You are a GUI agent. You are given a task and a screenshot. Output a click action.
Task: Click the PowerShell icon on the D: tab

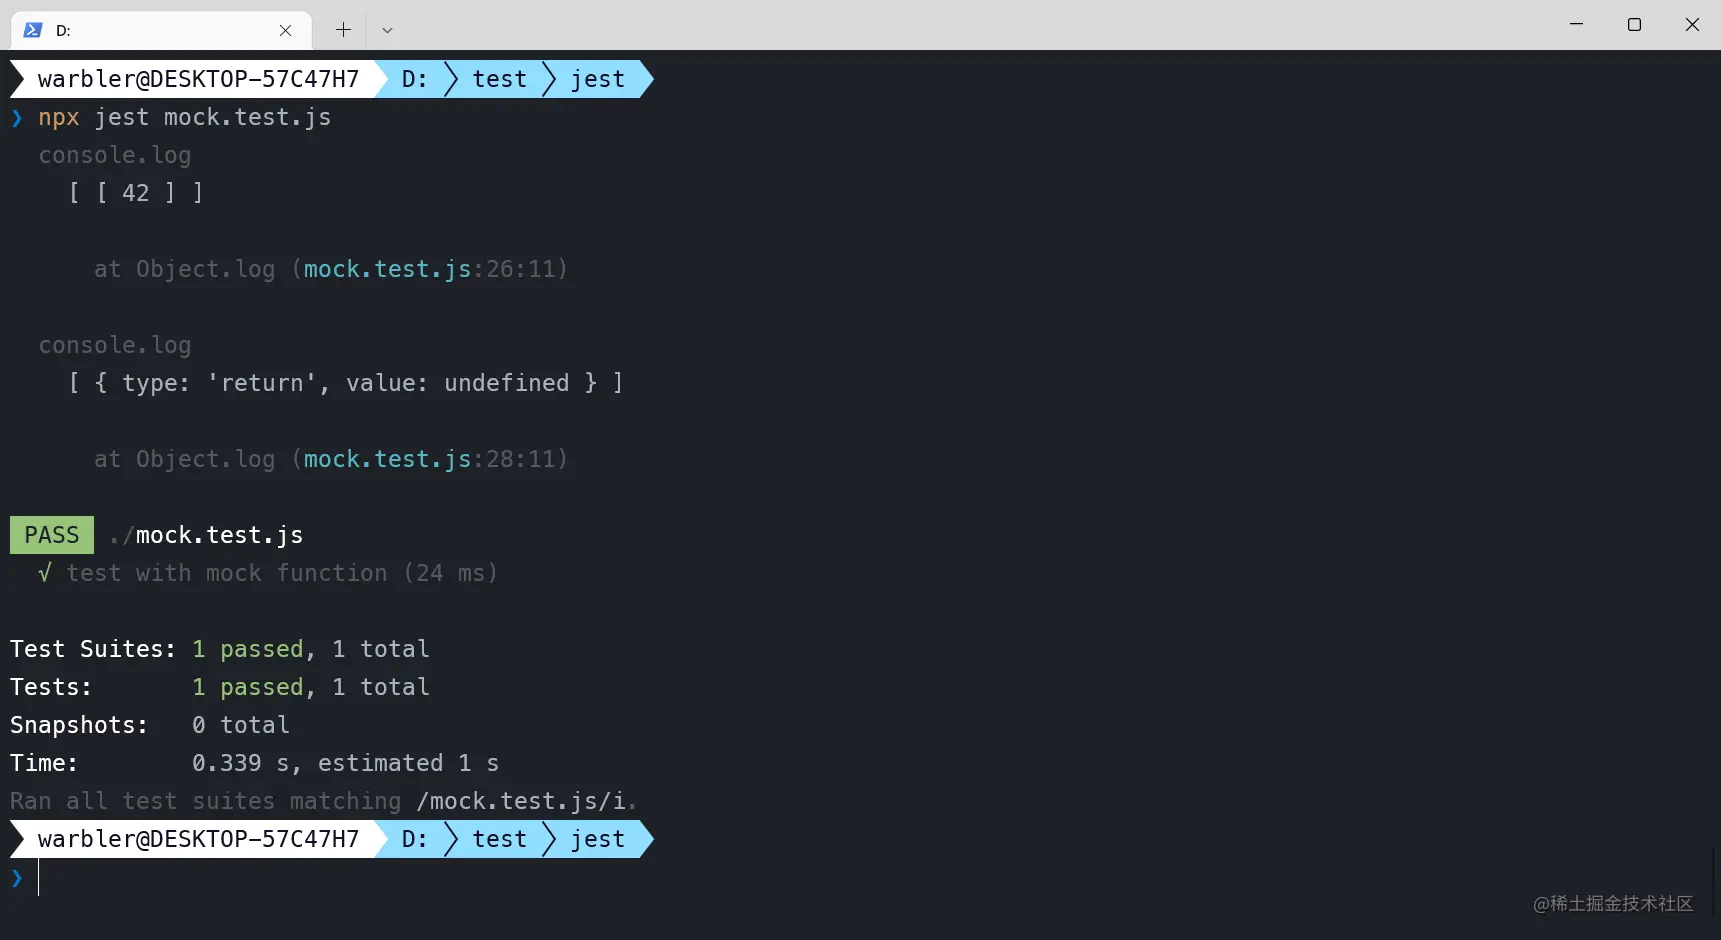(32, 30)
